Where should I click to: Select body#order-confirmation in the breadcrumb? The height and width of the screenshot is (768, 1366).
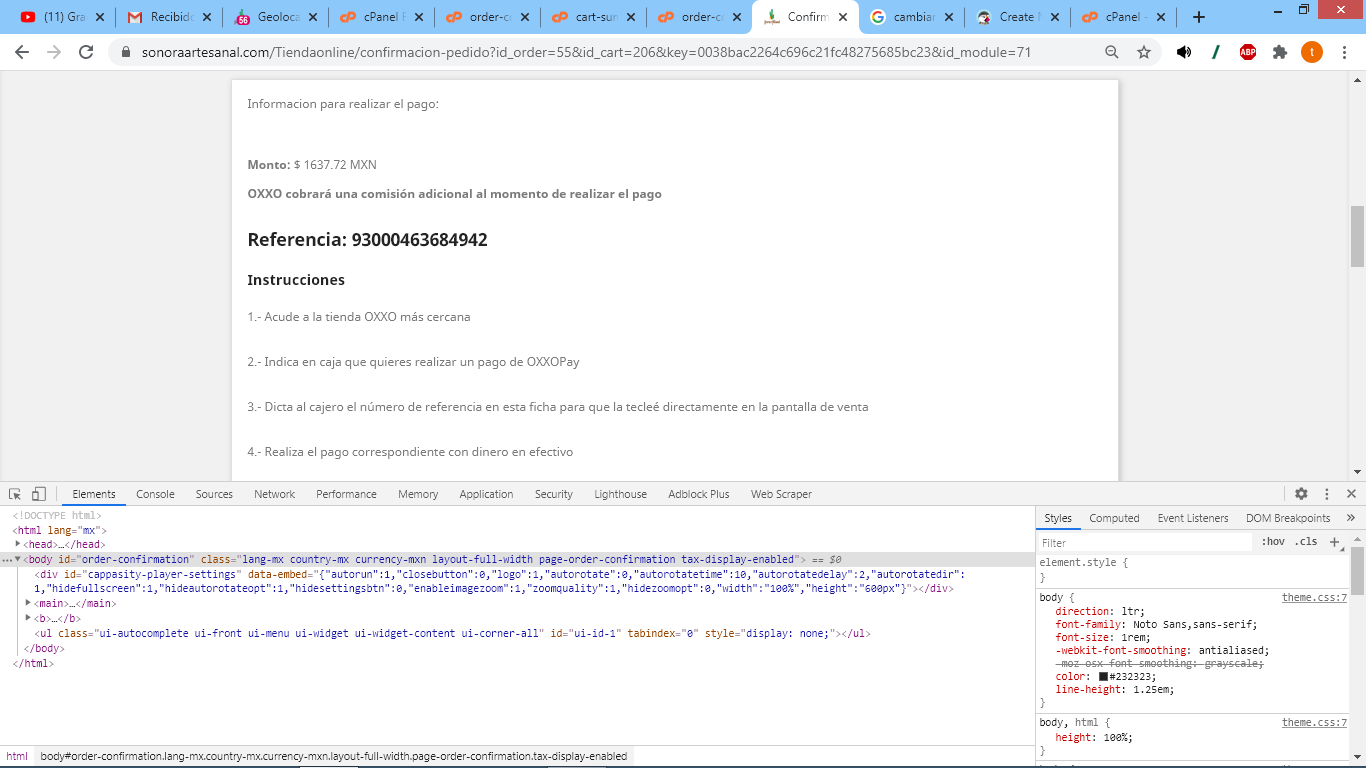[334, 756]
